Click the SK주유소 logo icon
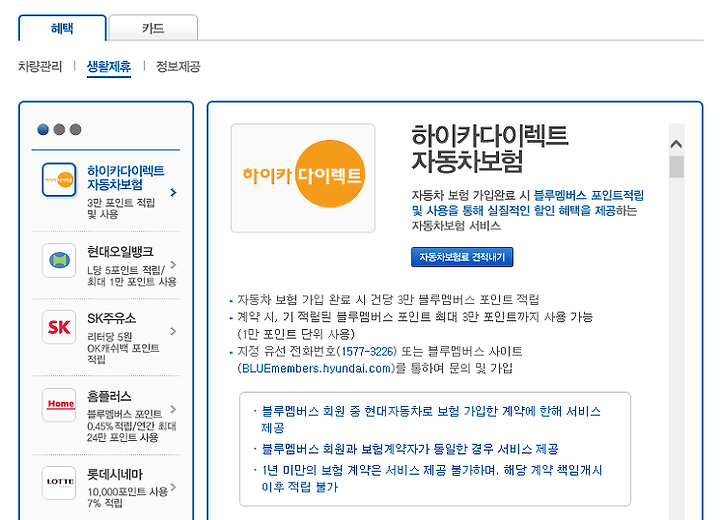 59,327
